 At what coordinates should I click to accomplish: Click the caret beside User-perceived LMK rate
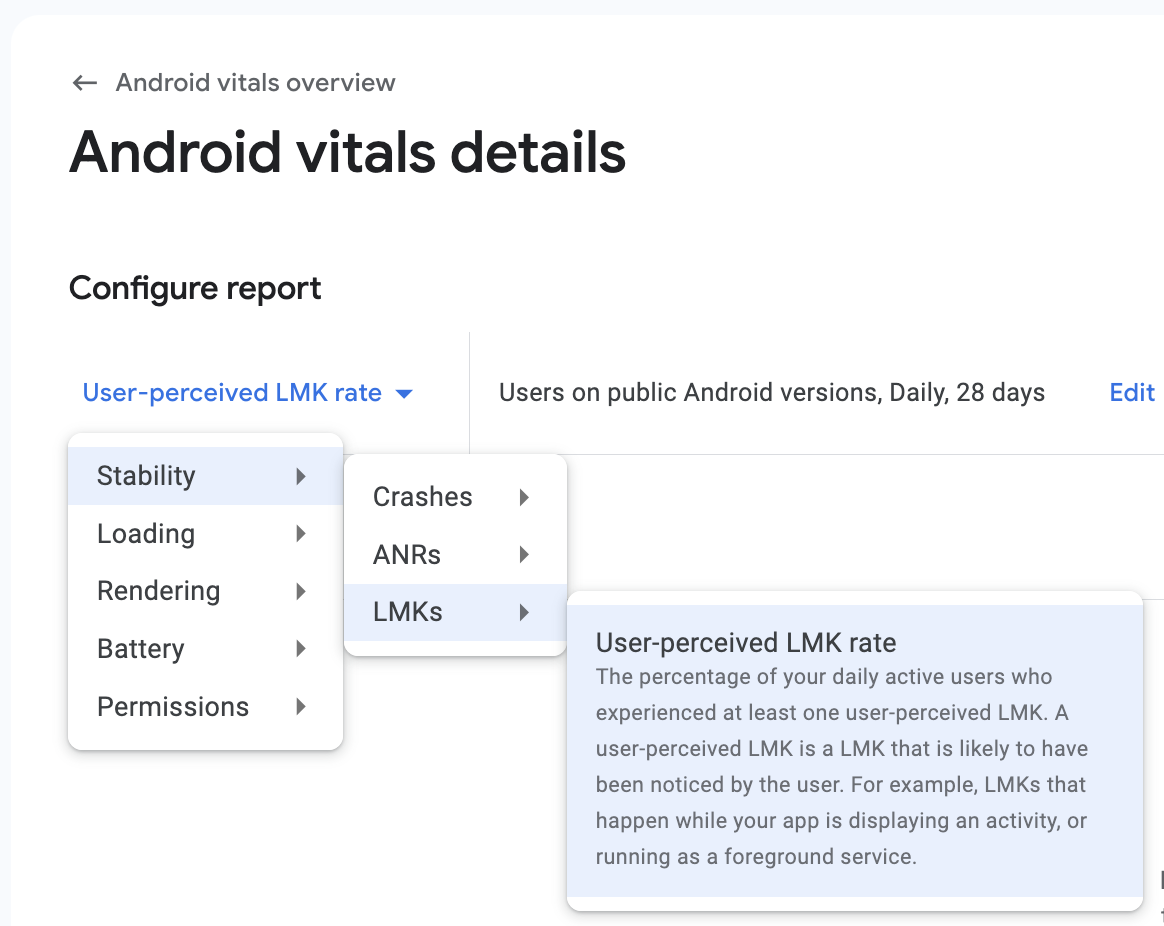(x=403, y=393)
